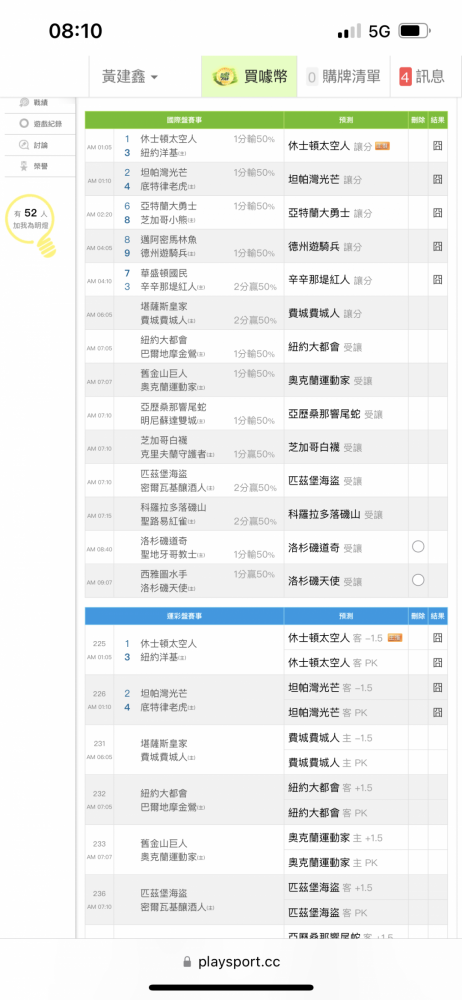462x1000 pixels.
Task: Open 戰績 in the sidebar
Action: 40,102
